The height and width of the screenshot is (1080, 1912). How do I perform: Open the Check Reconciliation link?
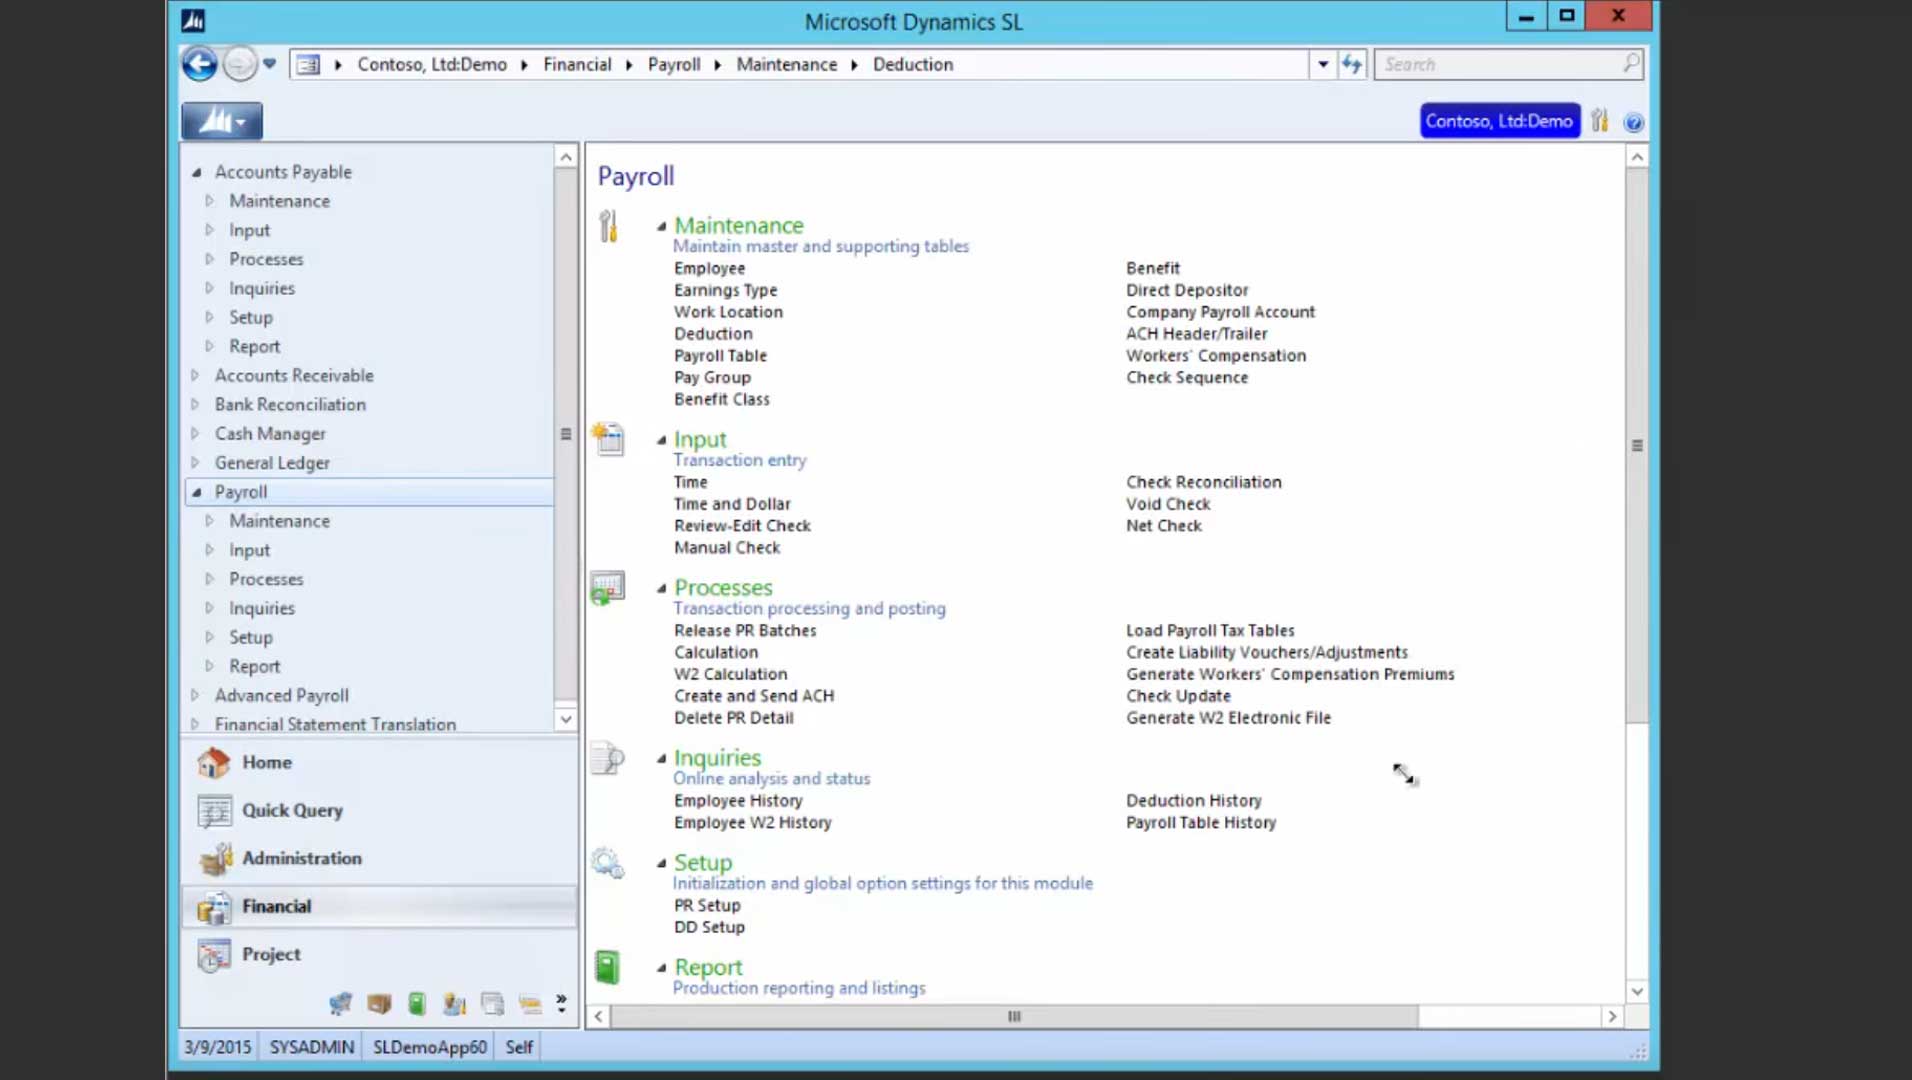[1203, 482]
